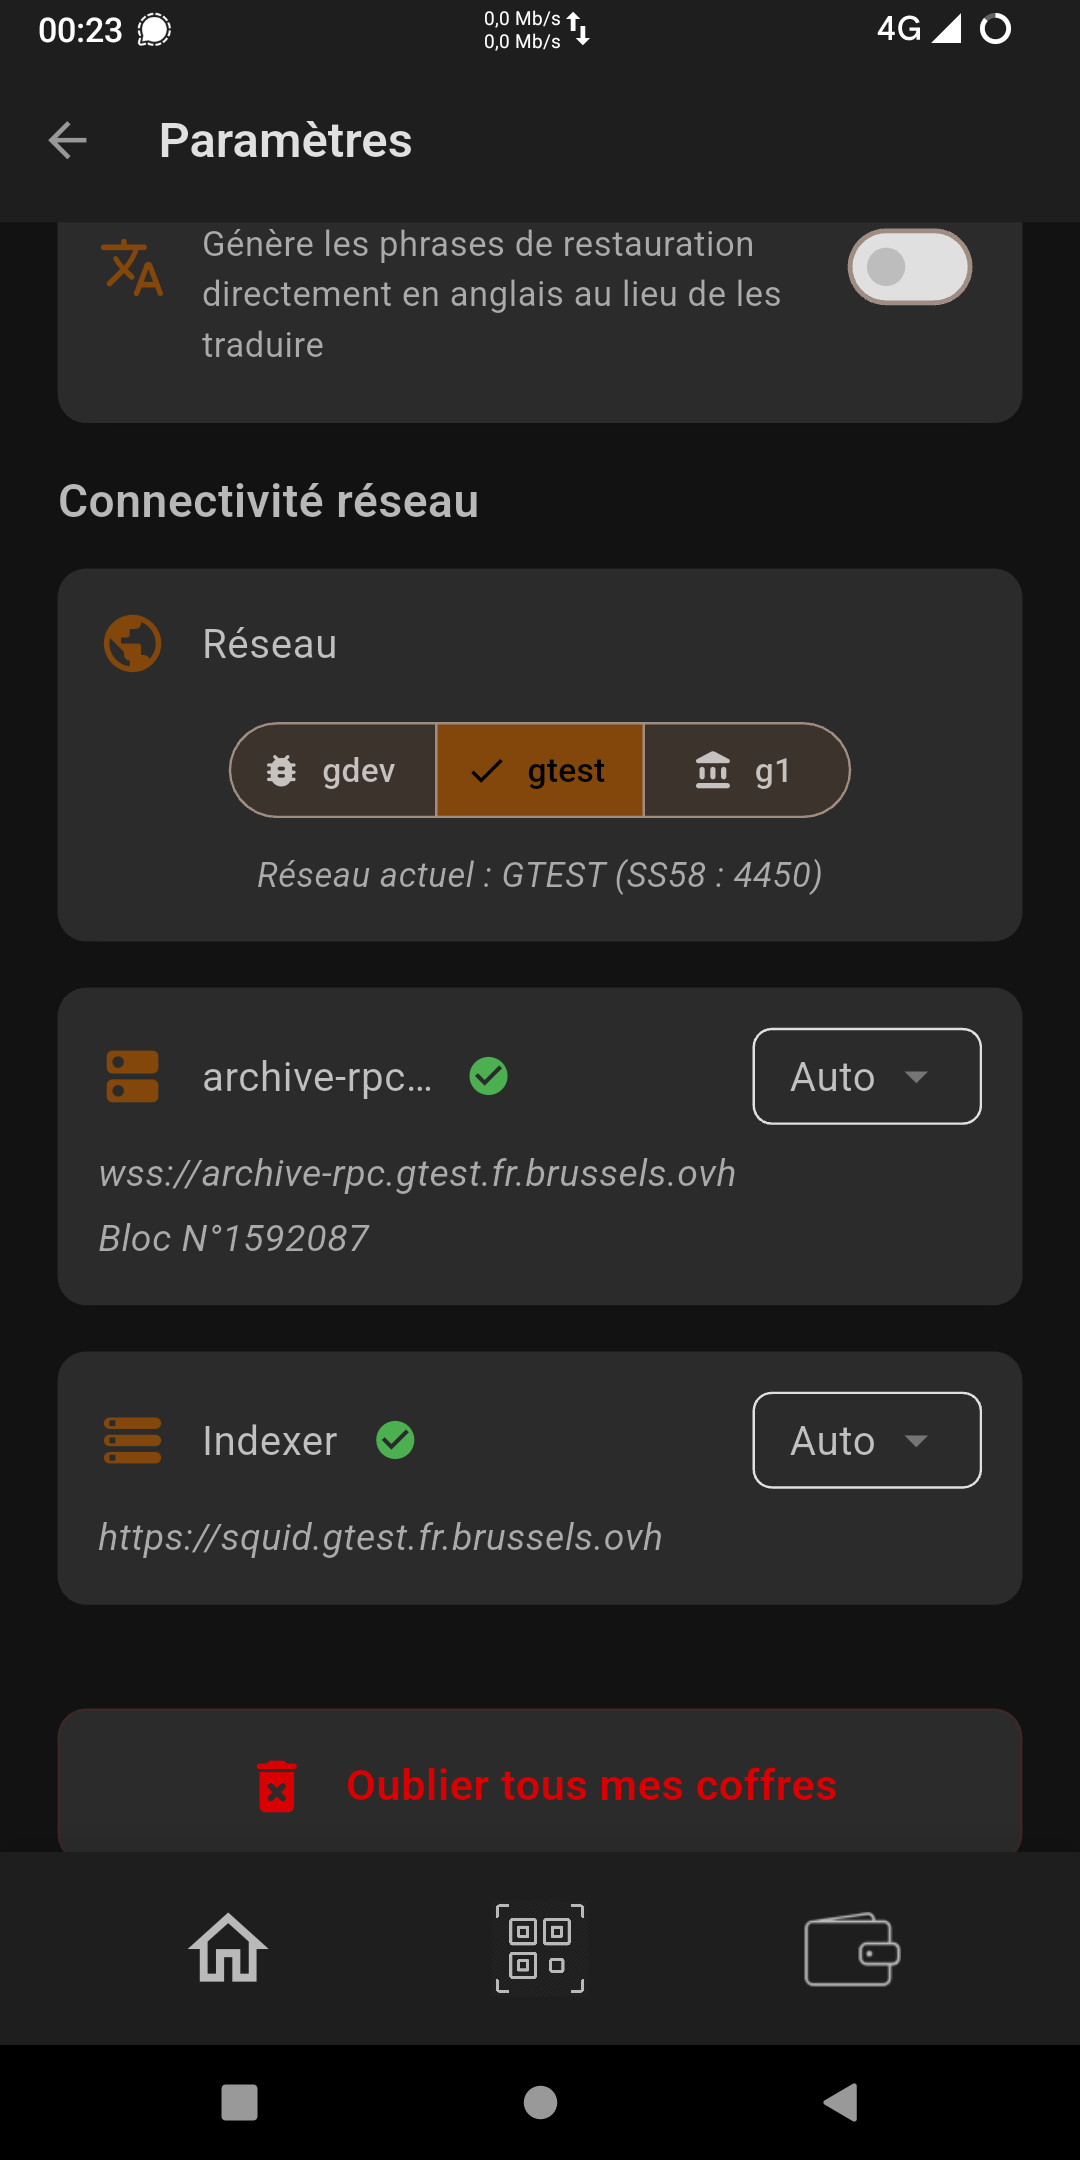Tap the wss archive-rpc endpoint URL

click(417, 1173)
